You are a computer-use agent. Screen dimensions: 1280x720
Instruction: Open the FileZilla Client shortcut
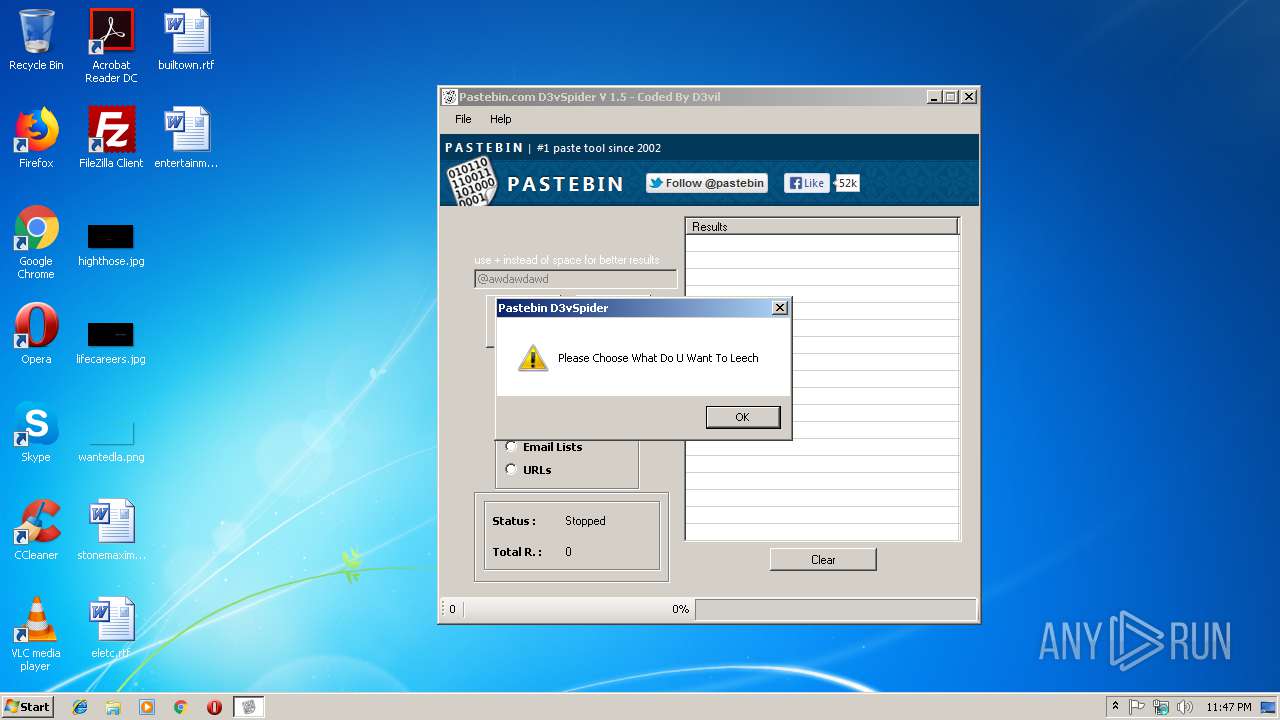point(111,138)
